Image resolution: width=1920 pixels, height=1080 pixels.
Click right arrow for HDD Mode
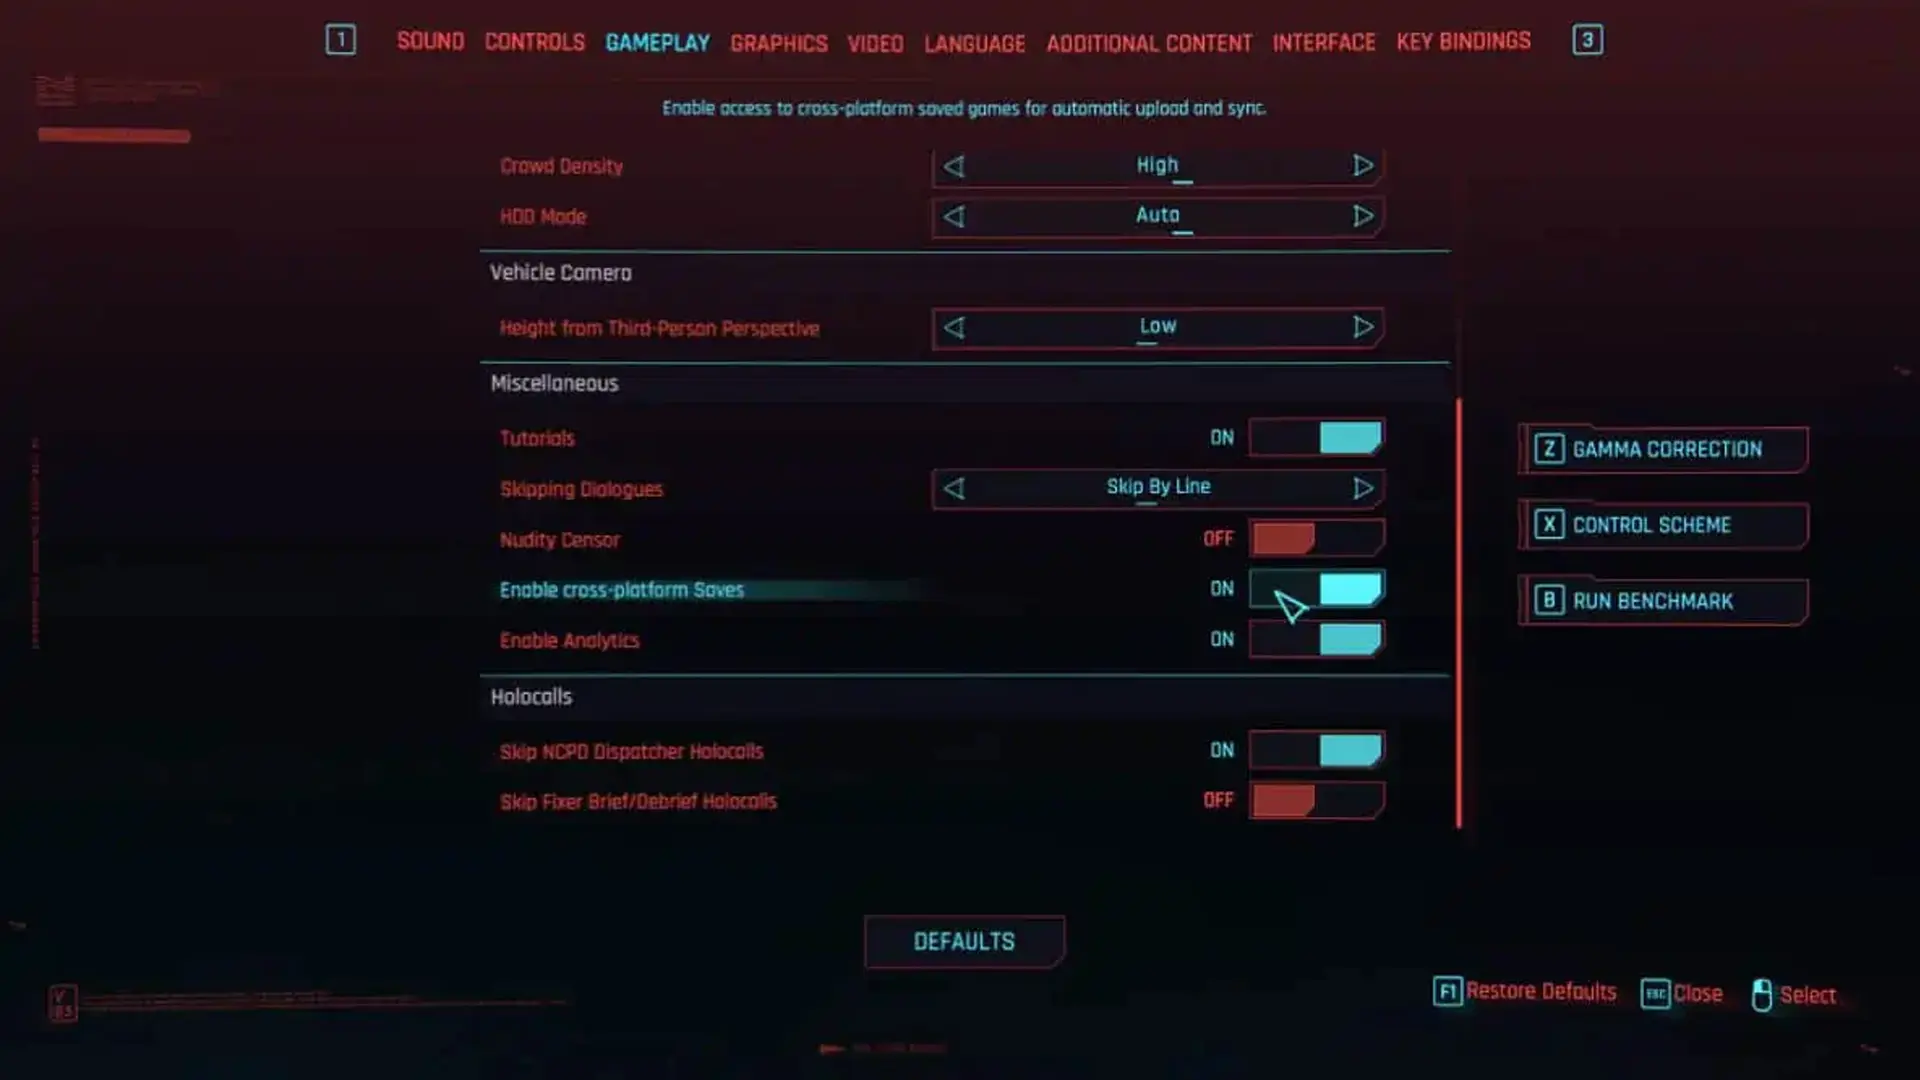point(1364,215)
